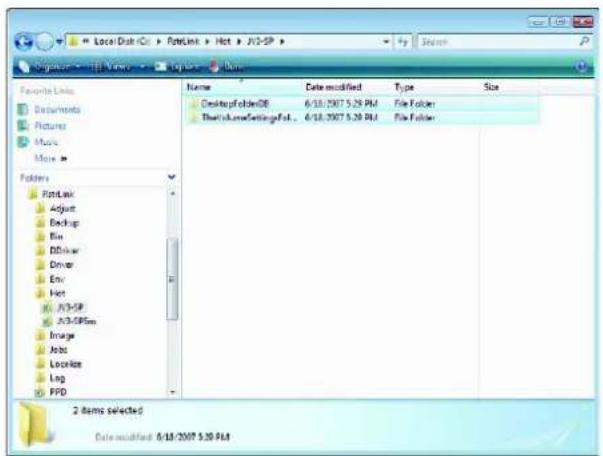The width and height of the screenshot is (603, 456).
Task: Select RstrLink in address breadcrumb
Action: click(183, 41)
